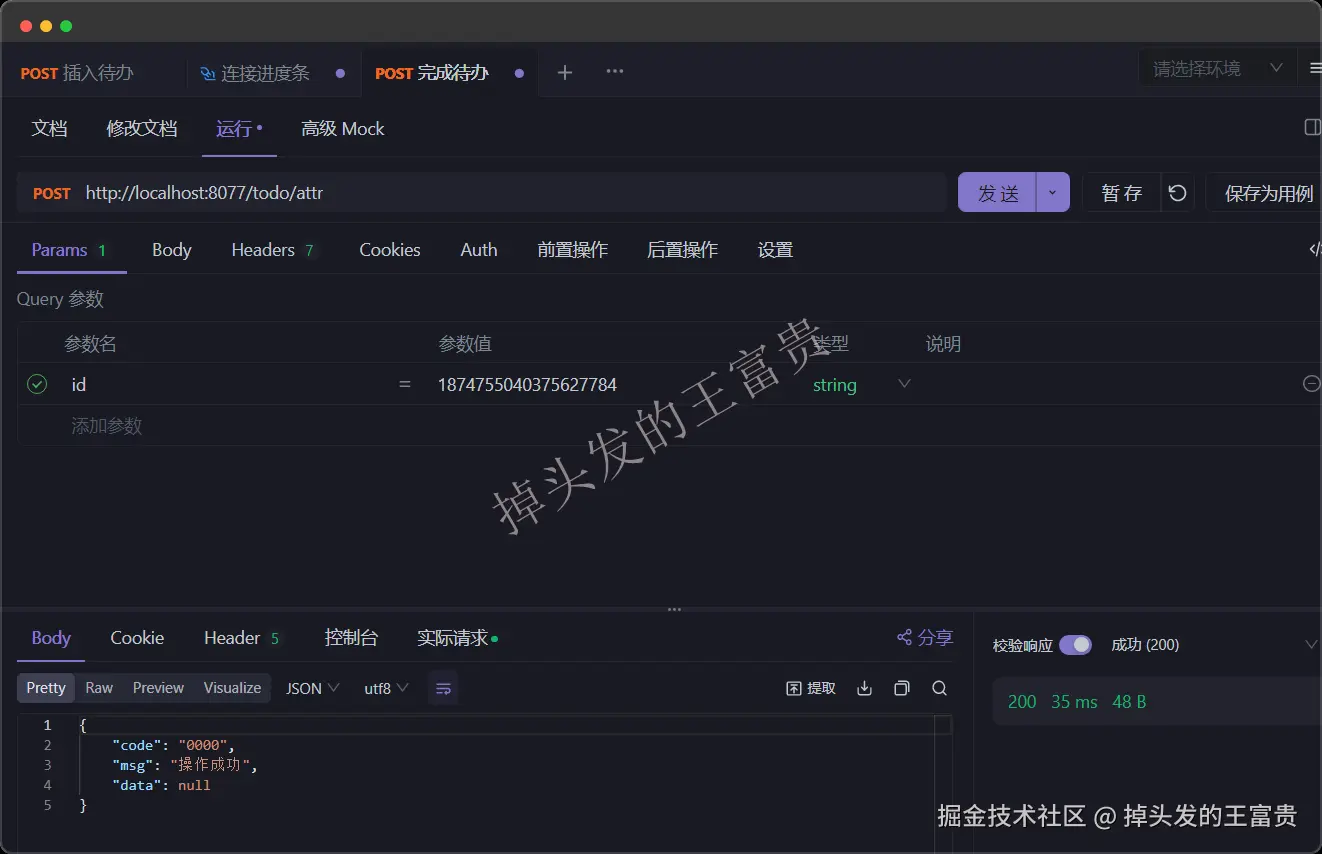The height and width of the screenshot is (854, 1322).
Task: Open the response Header 5 tab
Action: pyautogui.click(x=241, y=638)
